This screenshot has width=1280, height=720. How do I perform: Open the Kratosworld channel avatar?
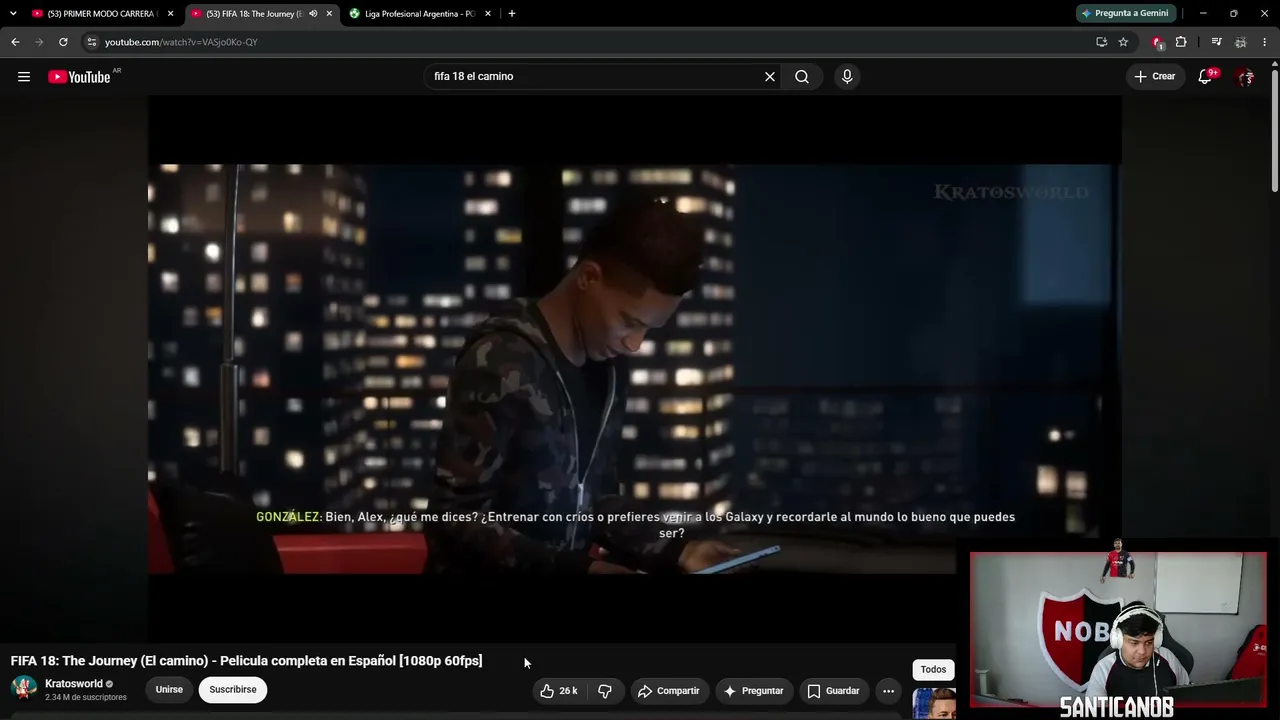24,689
